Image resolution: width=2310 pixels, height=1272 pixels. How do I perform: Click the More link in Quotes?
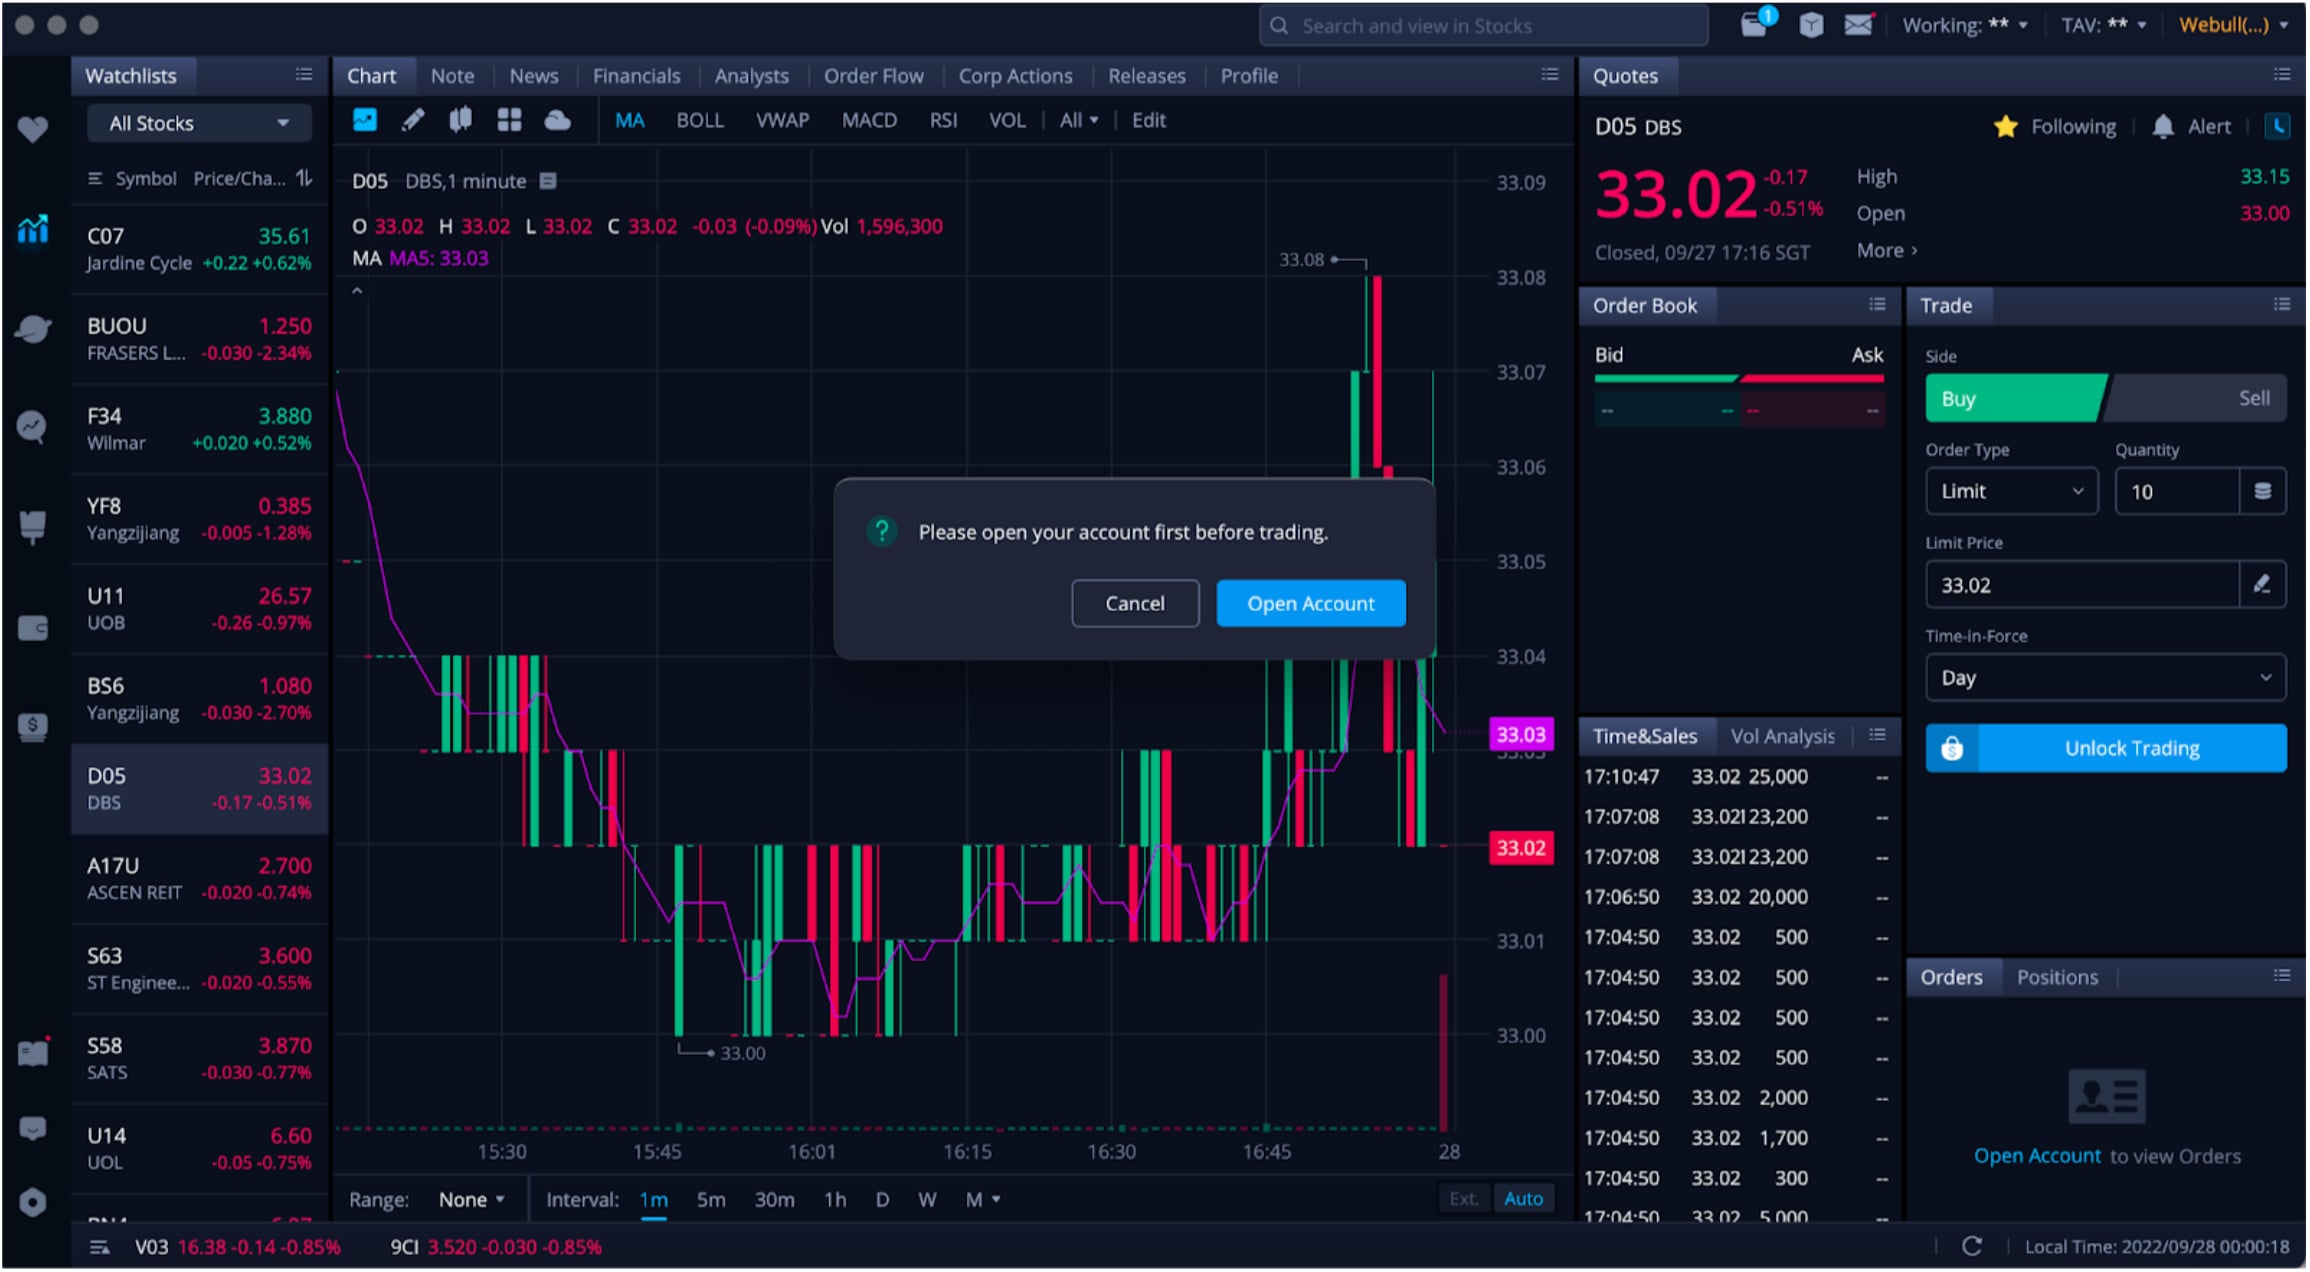tap(1886, 250)
